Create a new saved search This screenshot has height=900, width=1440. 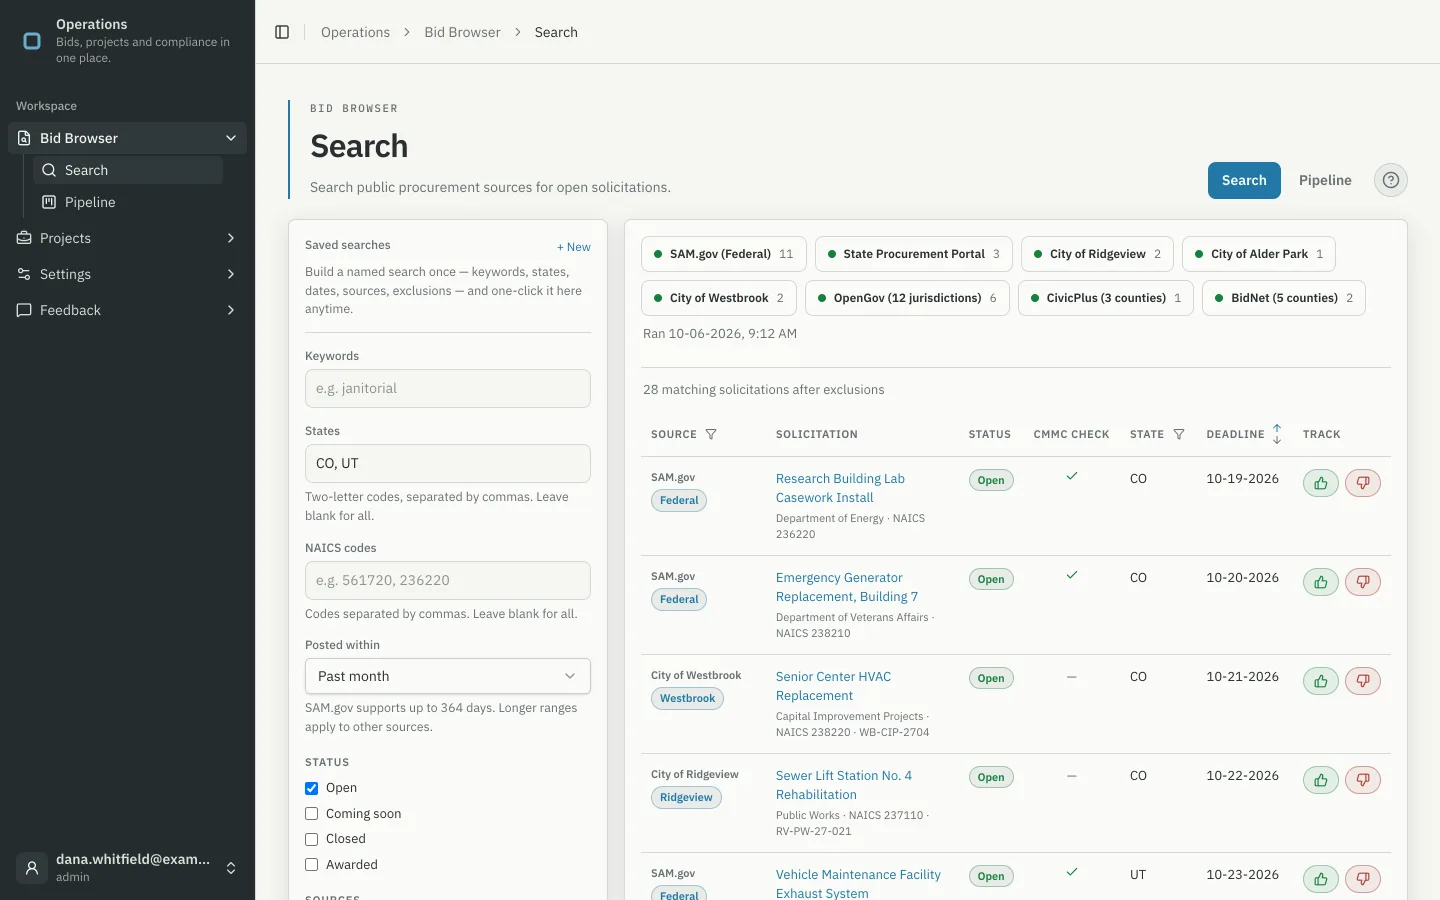[574, 247]
